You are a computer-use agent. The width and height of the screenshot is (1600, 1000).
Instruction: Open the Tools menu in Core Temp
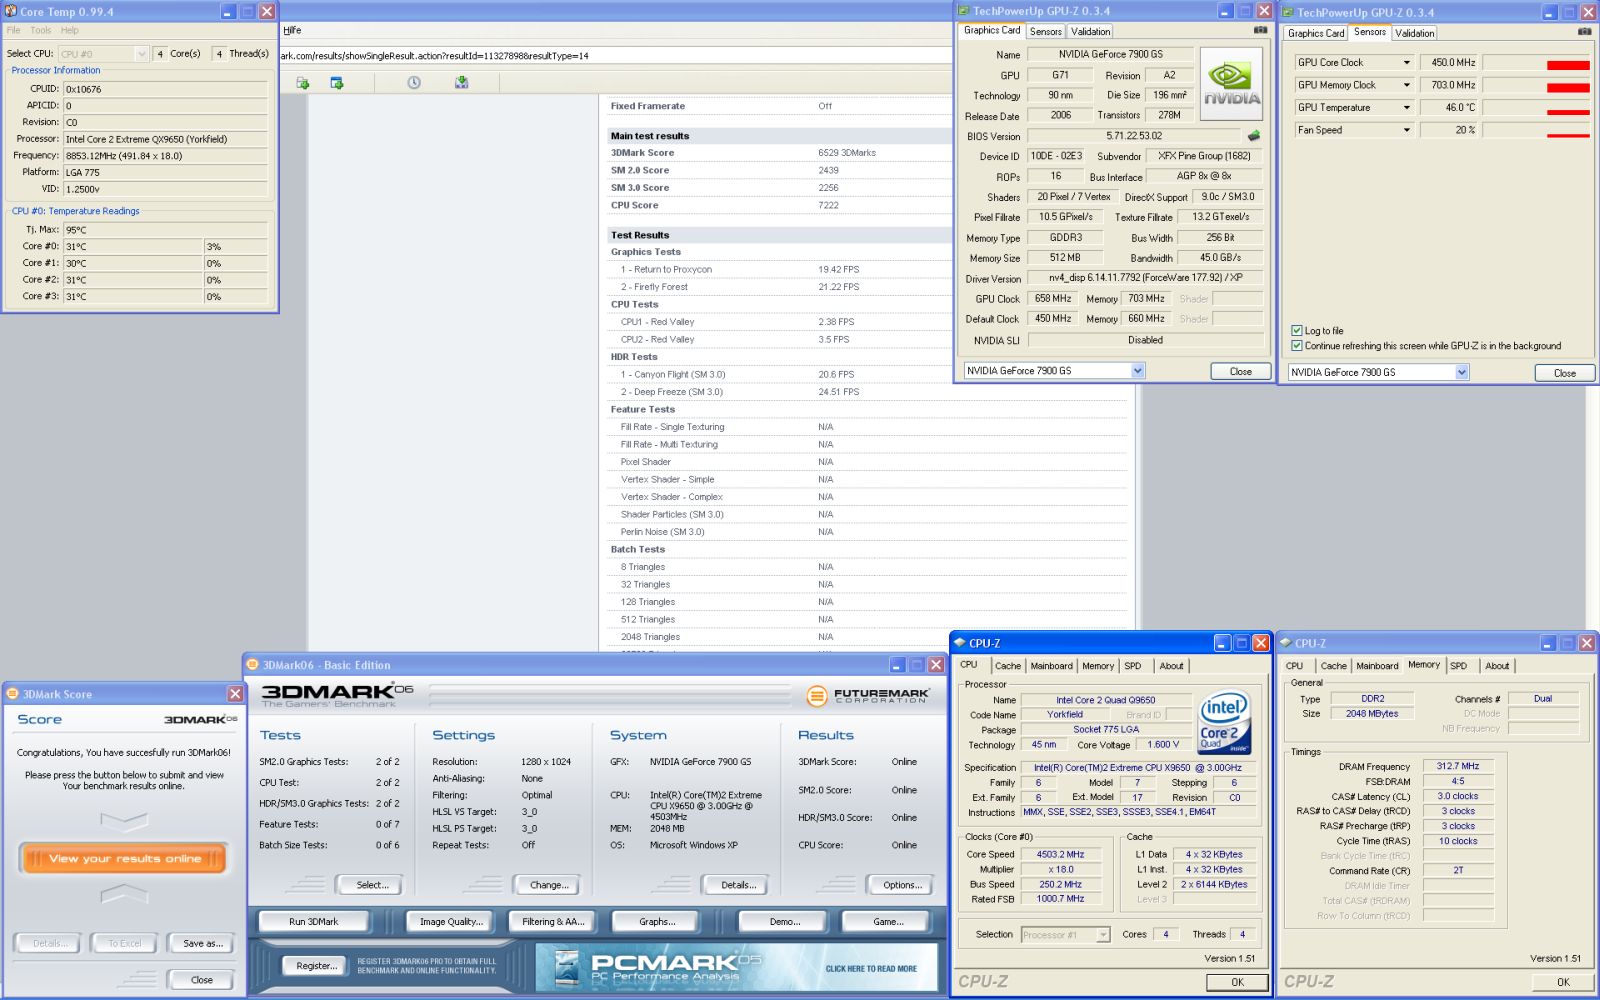click(41, 31)
